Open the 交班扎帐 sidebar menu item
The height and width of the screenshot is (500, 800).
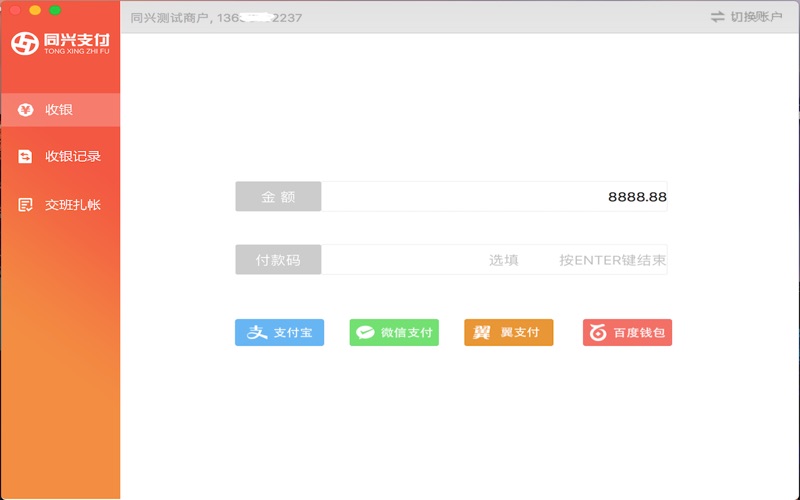pos(60,205)
